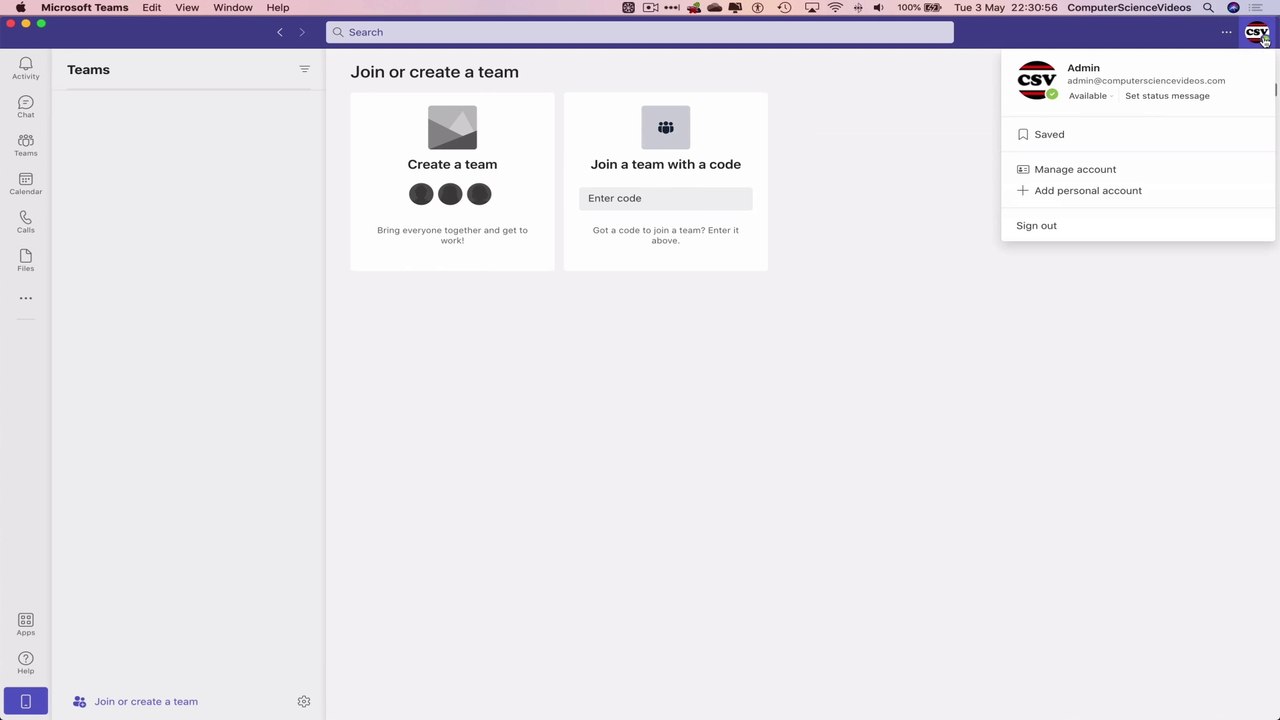This screenshot has width=1280, height=720.
Task: Open the Window menu
Action: click(232, 8)
